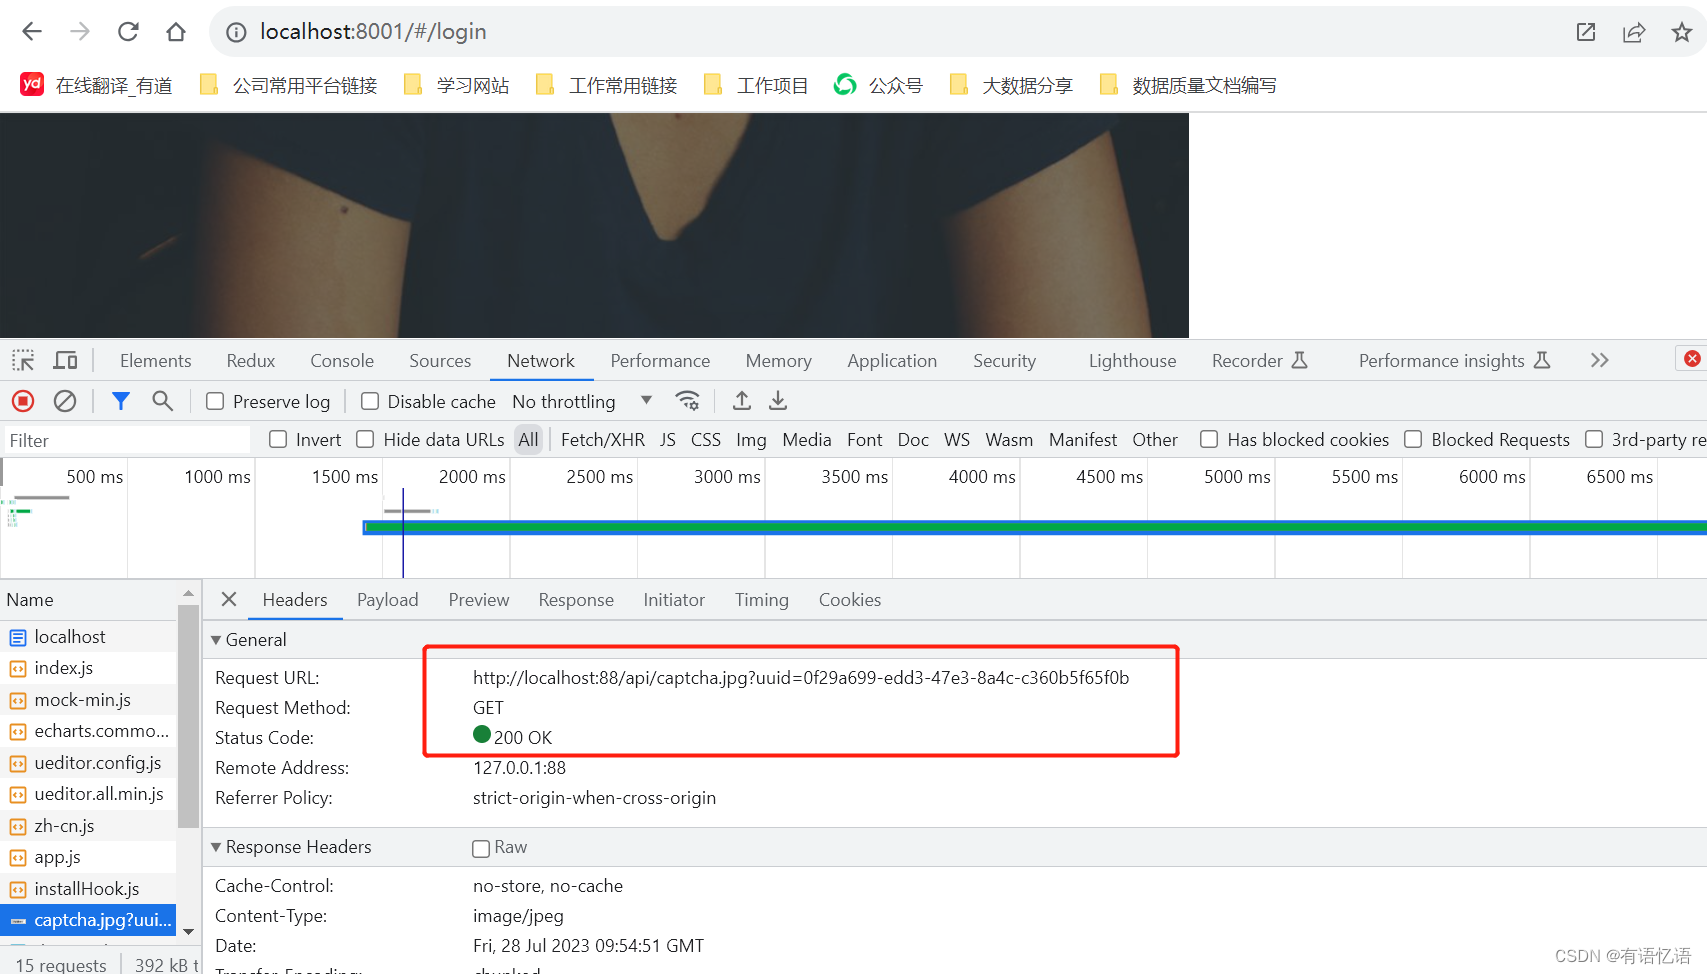This screenshot has height=974, width=1707.
Task: Bookmark this page with star icon
Action: (x=1682, y=32)
